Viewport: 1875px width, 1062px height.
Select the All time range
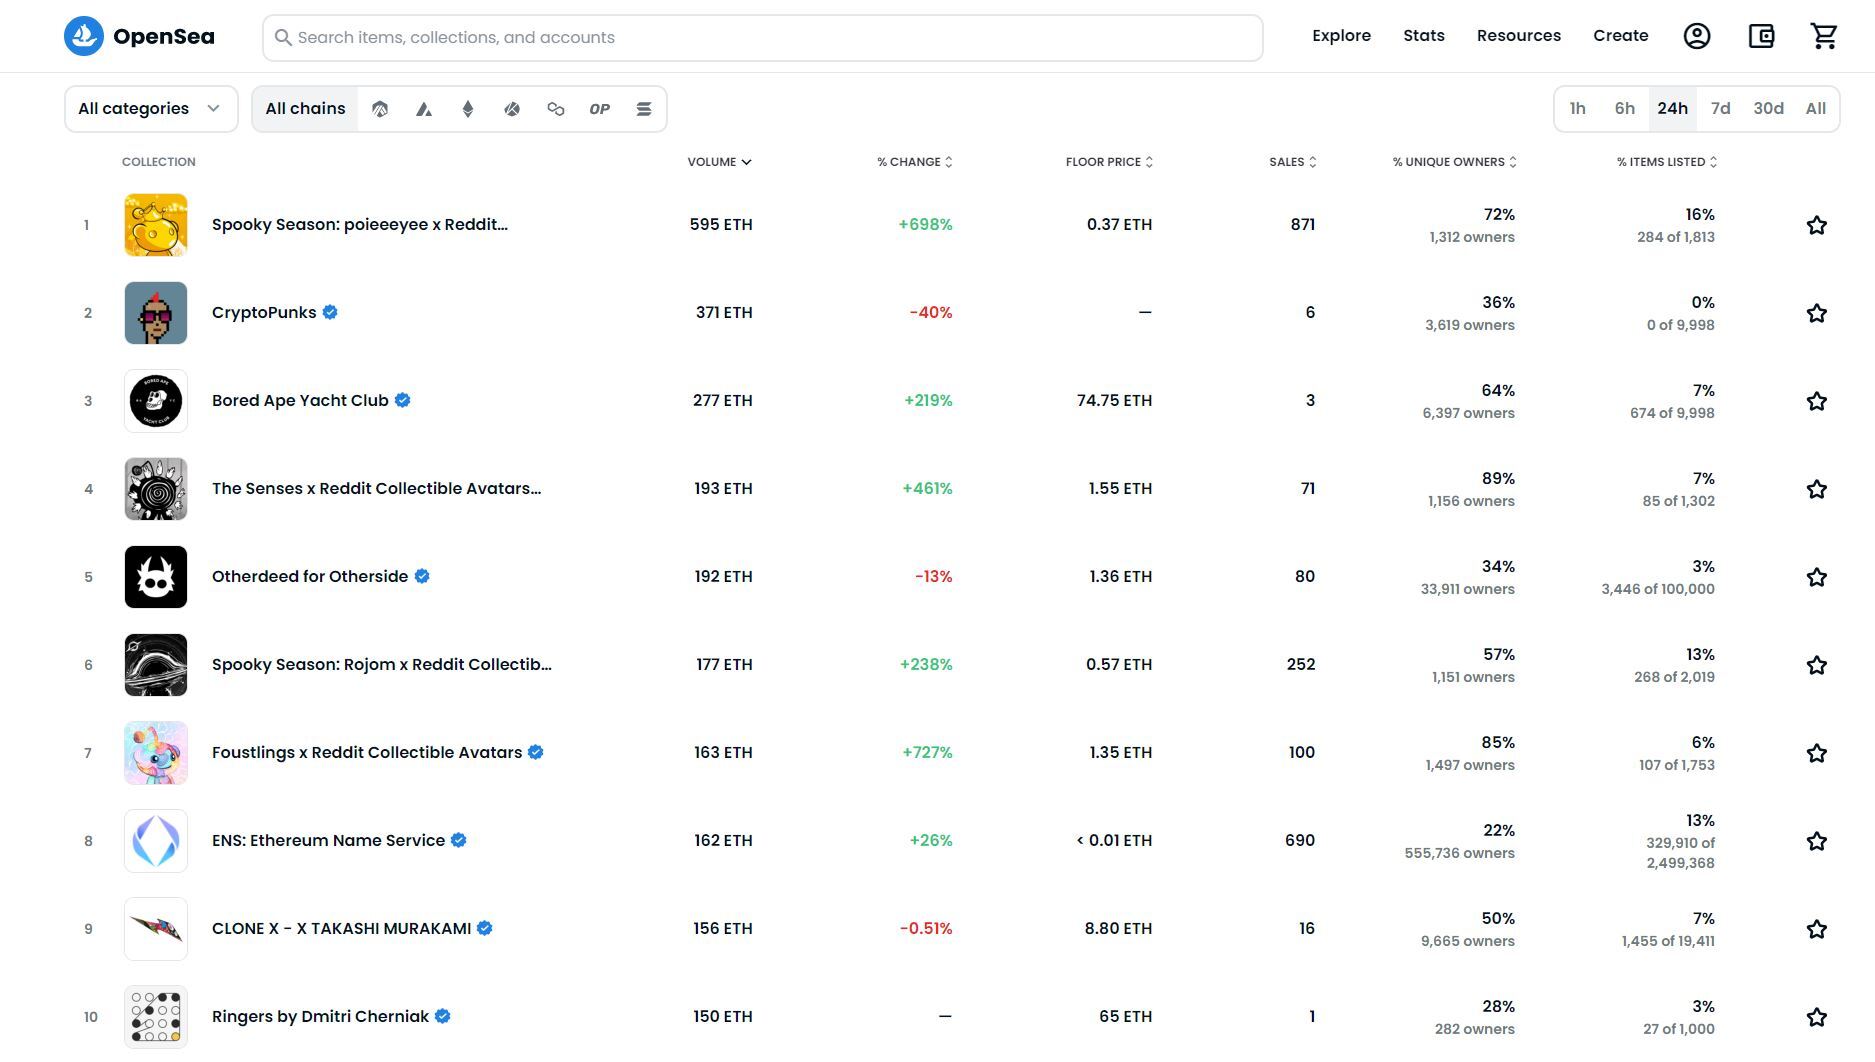pos(1816,109)
